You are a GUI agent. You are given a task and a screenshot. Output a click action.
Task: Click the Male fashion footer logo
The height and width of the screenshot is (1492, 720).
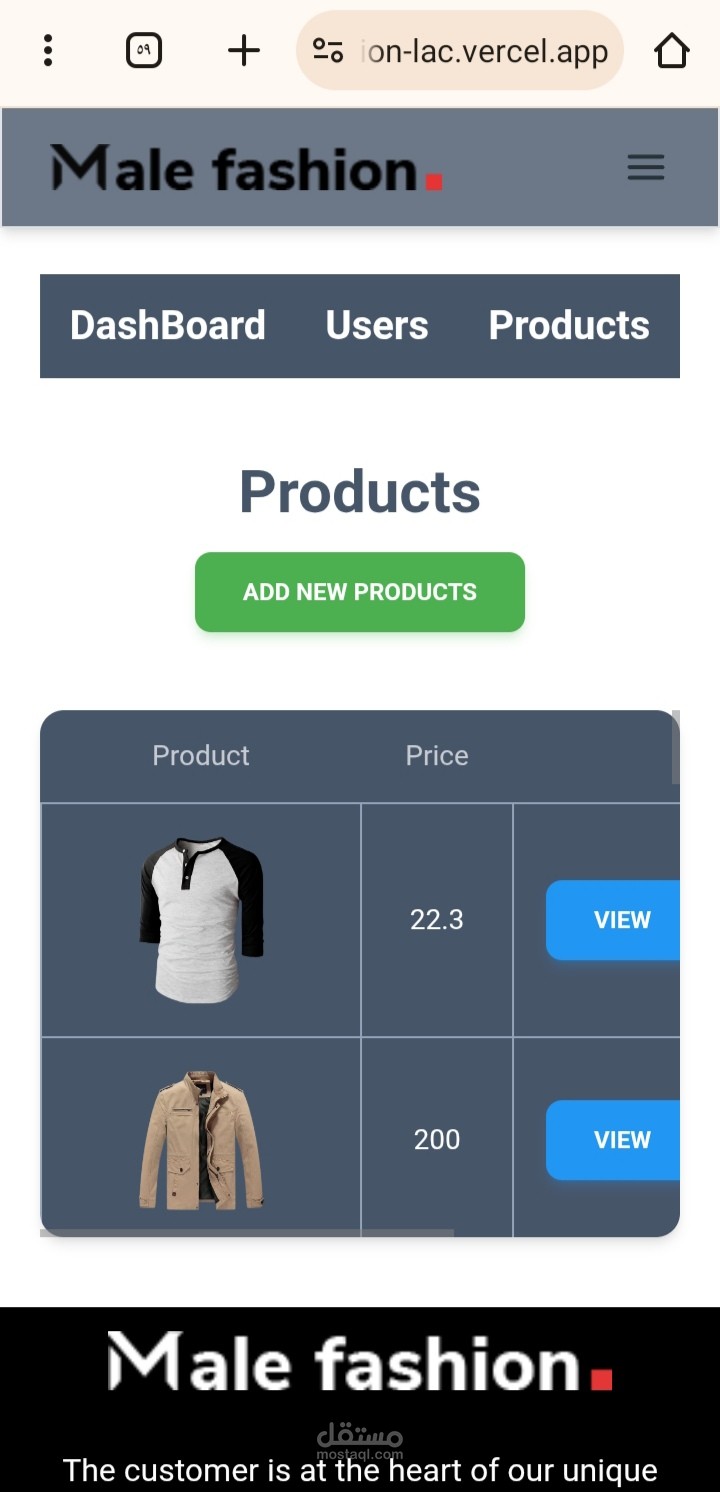pyautogui.click(x=360, y=1362)
